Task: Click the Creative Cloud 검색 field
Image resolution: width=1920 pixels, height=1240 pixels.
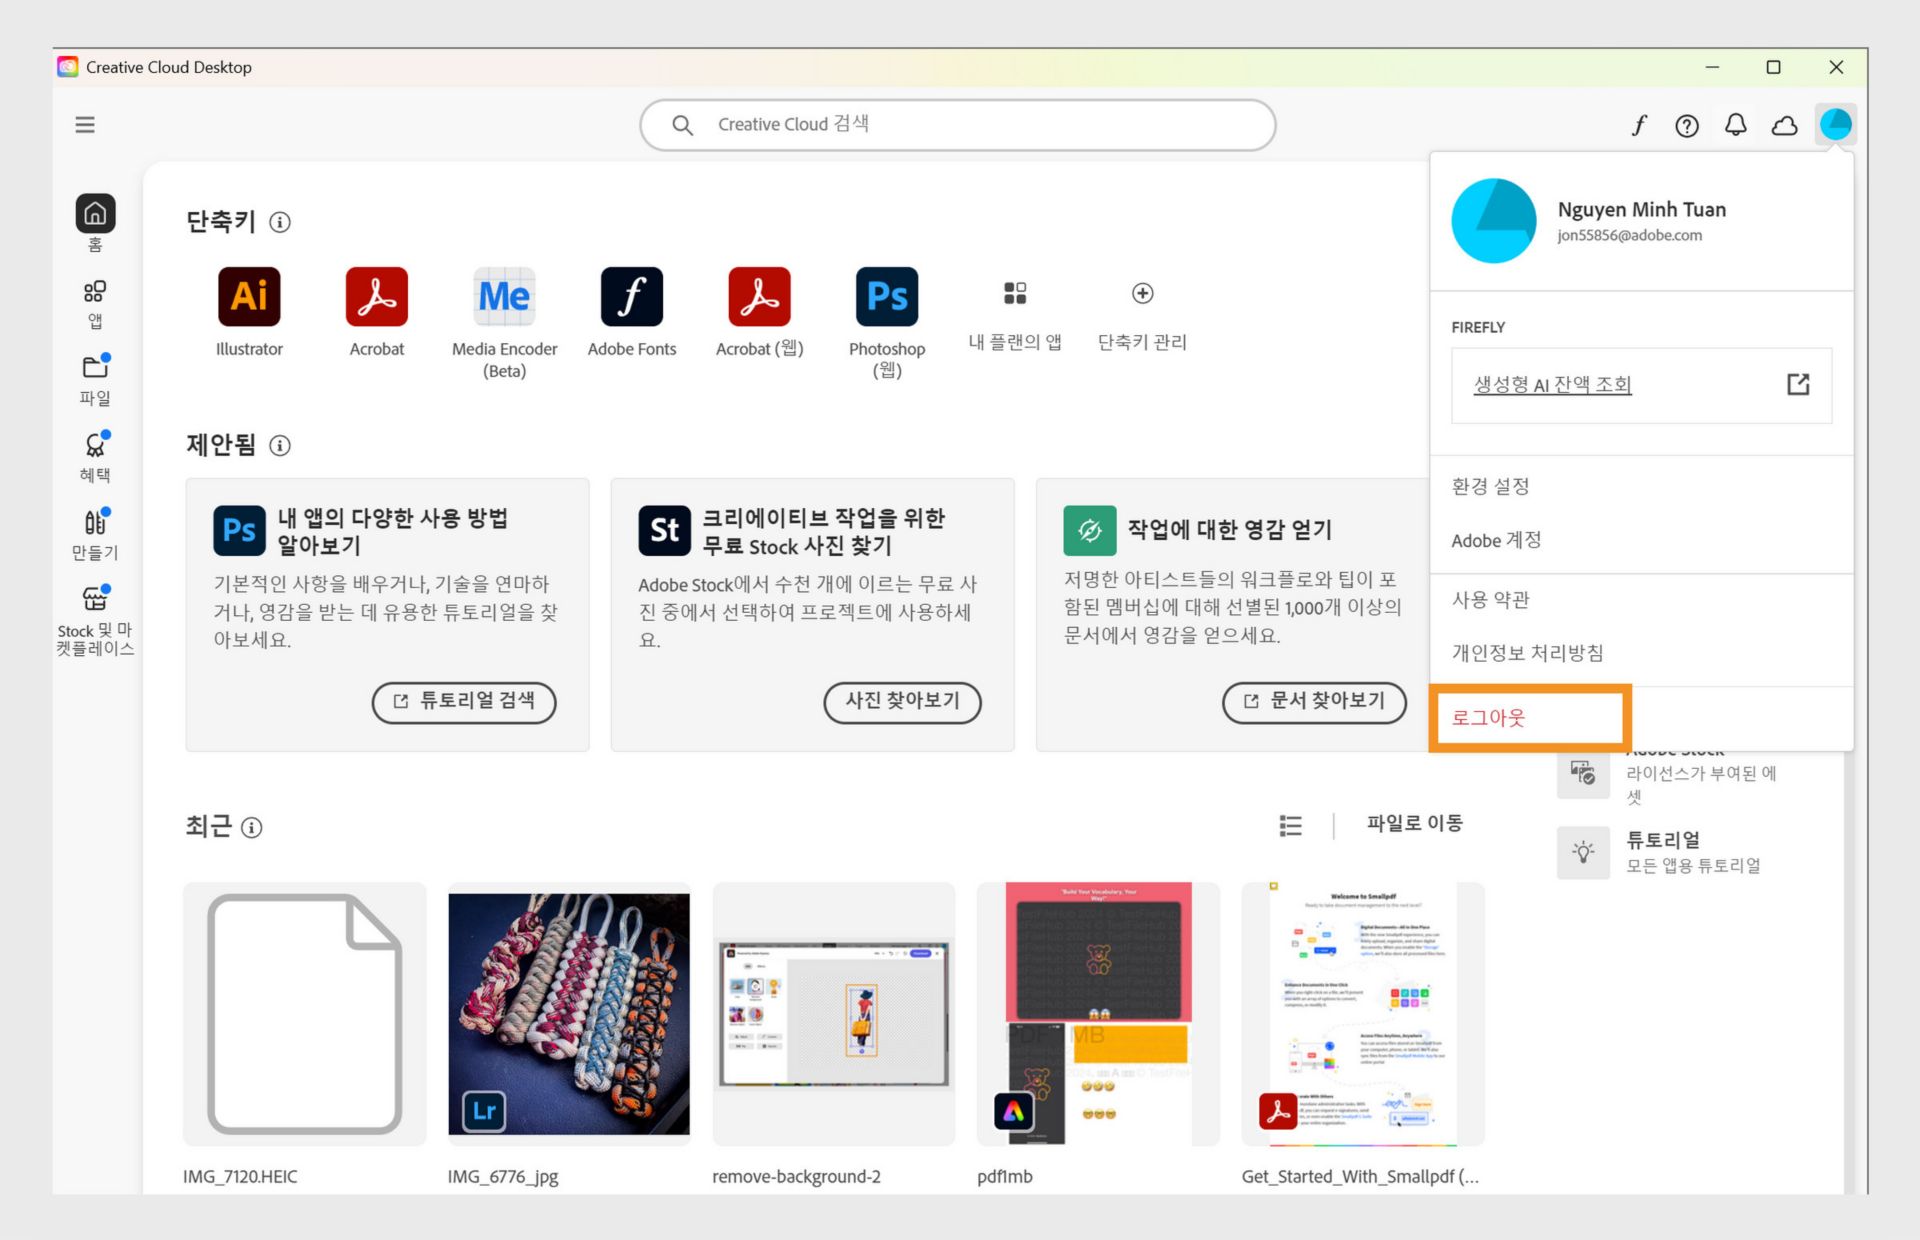Action: pos(957,124)
